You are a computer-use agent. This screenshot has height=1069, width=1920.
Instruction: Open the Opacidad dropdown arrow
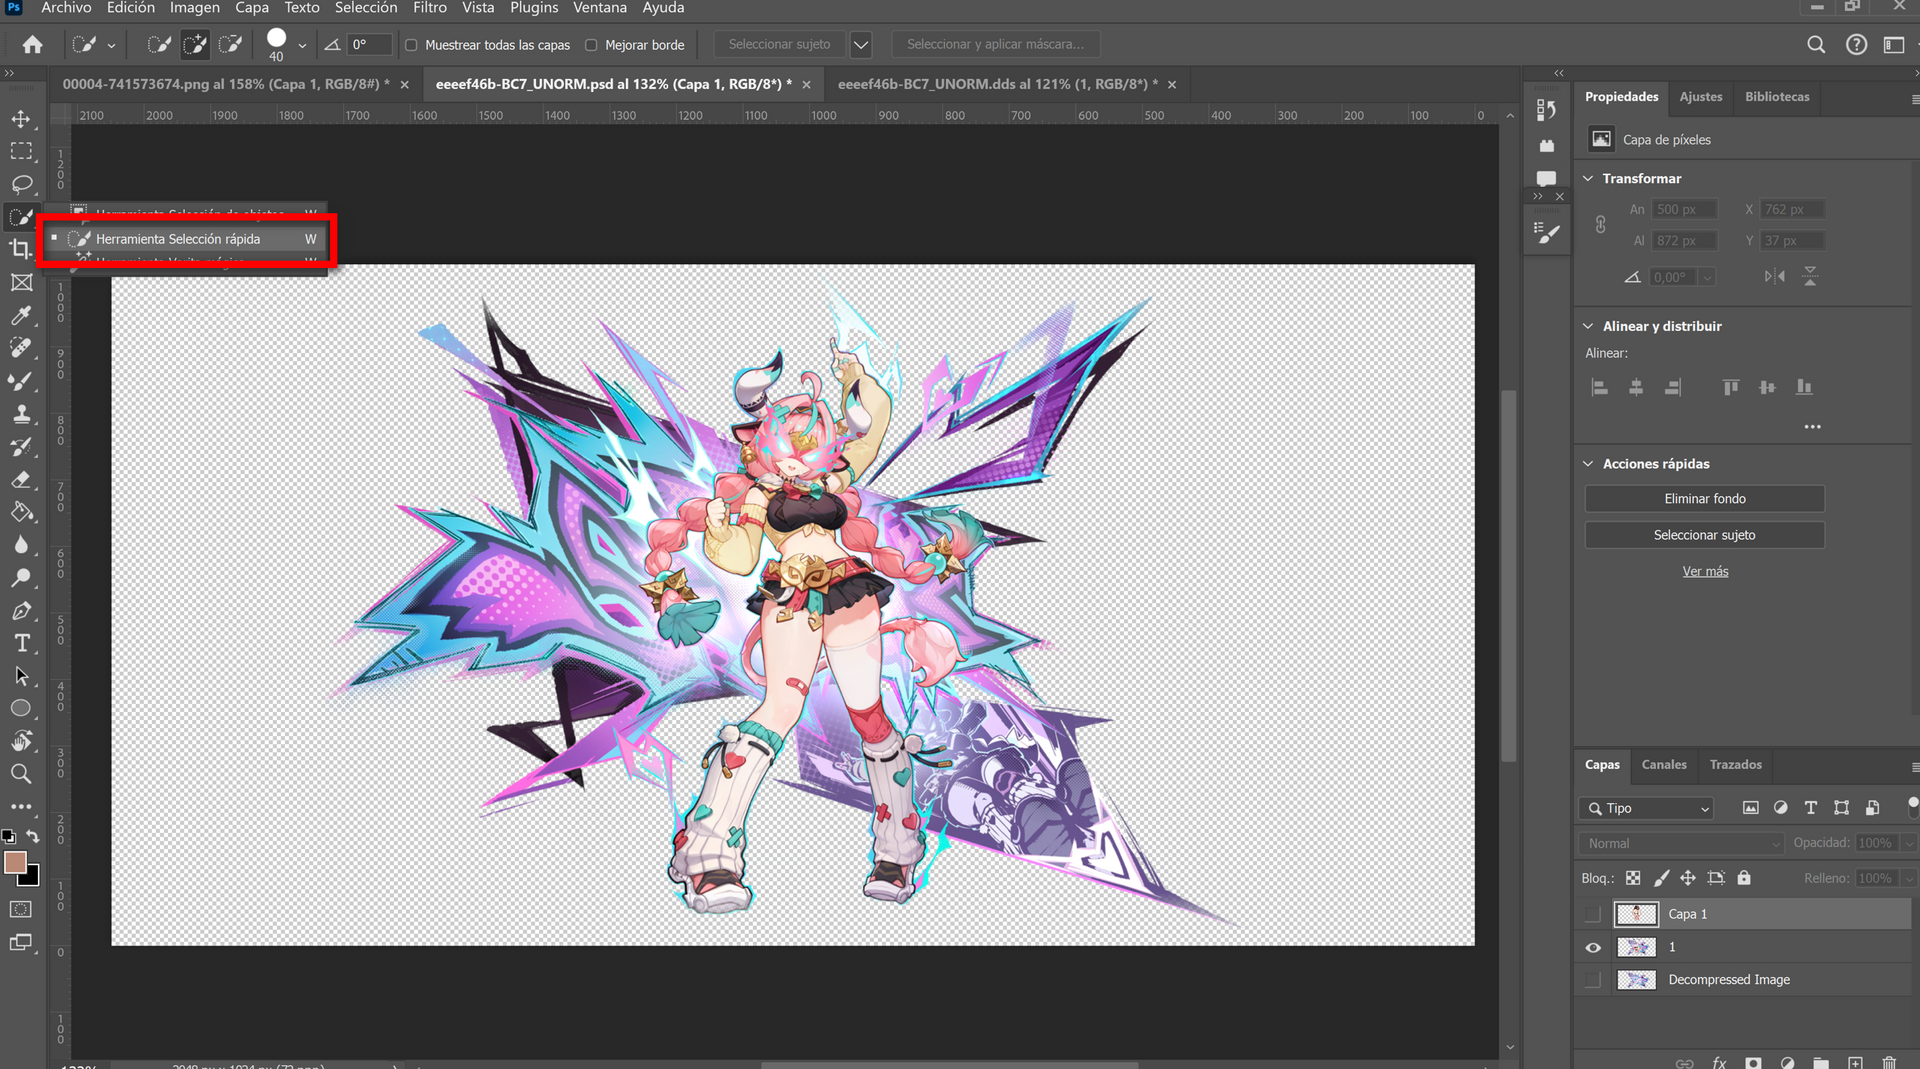point(1908,843)
